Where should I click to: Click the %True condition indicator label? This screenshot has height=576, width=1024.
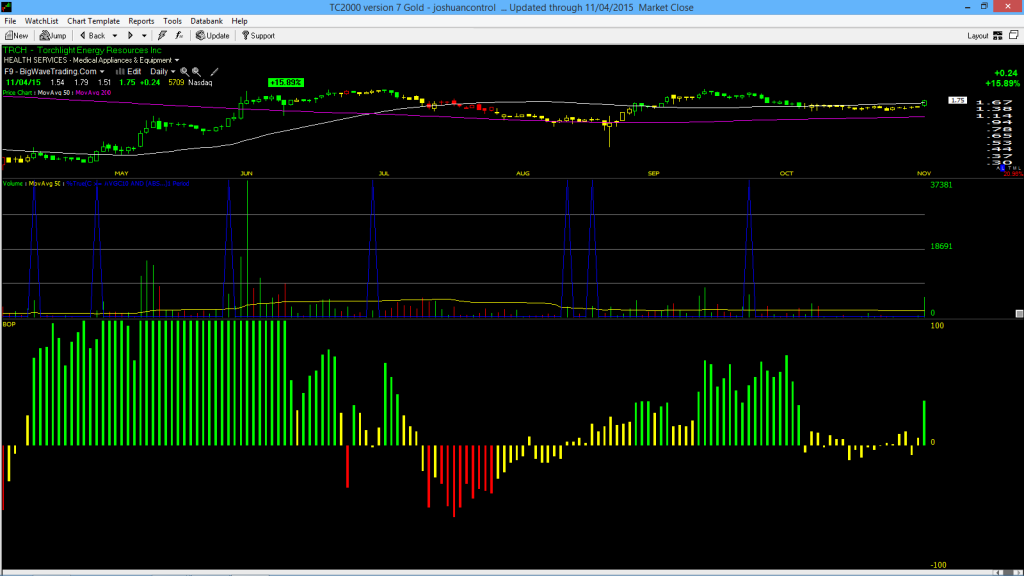click(127, 184)
